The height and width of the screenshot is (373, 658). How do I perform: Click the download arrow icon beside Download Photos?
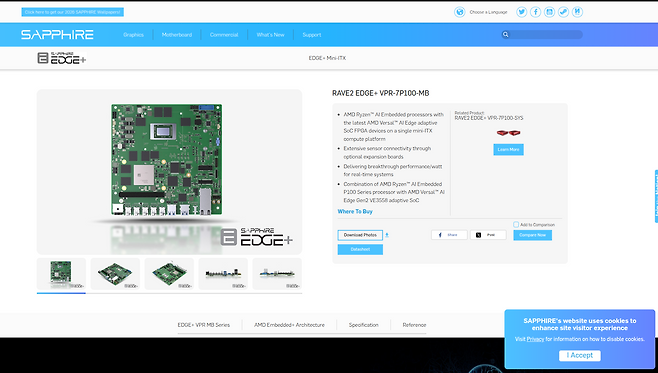pyautogui.click(x=387, y=235)
